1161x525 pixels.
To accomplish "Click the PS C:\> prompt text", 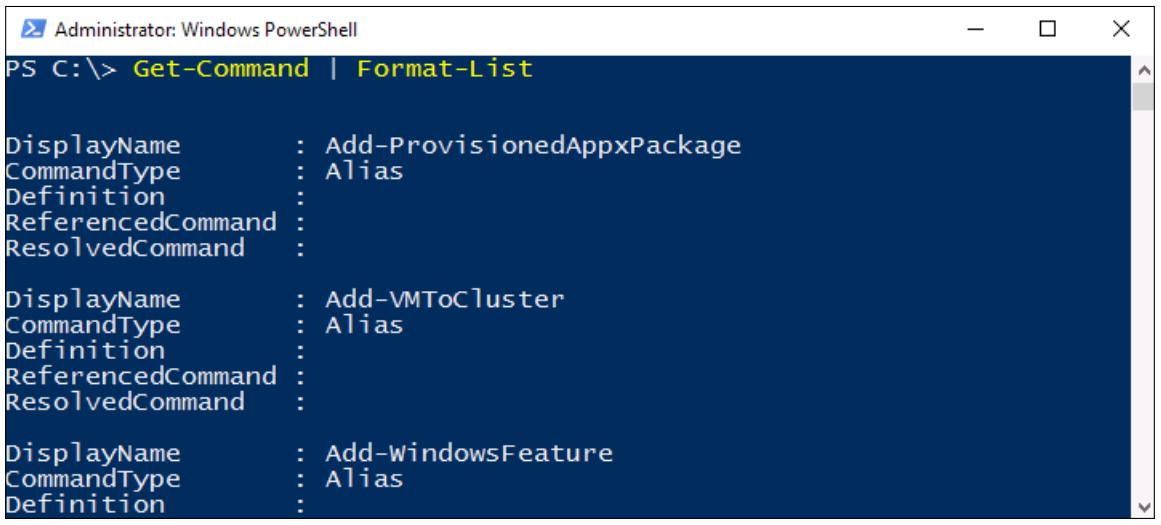I will 61,69.
